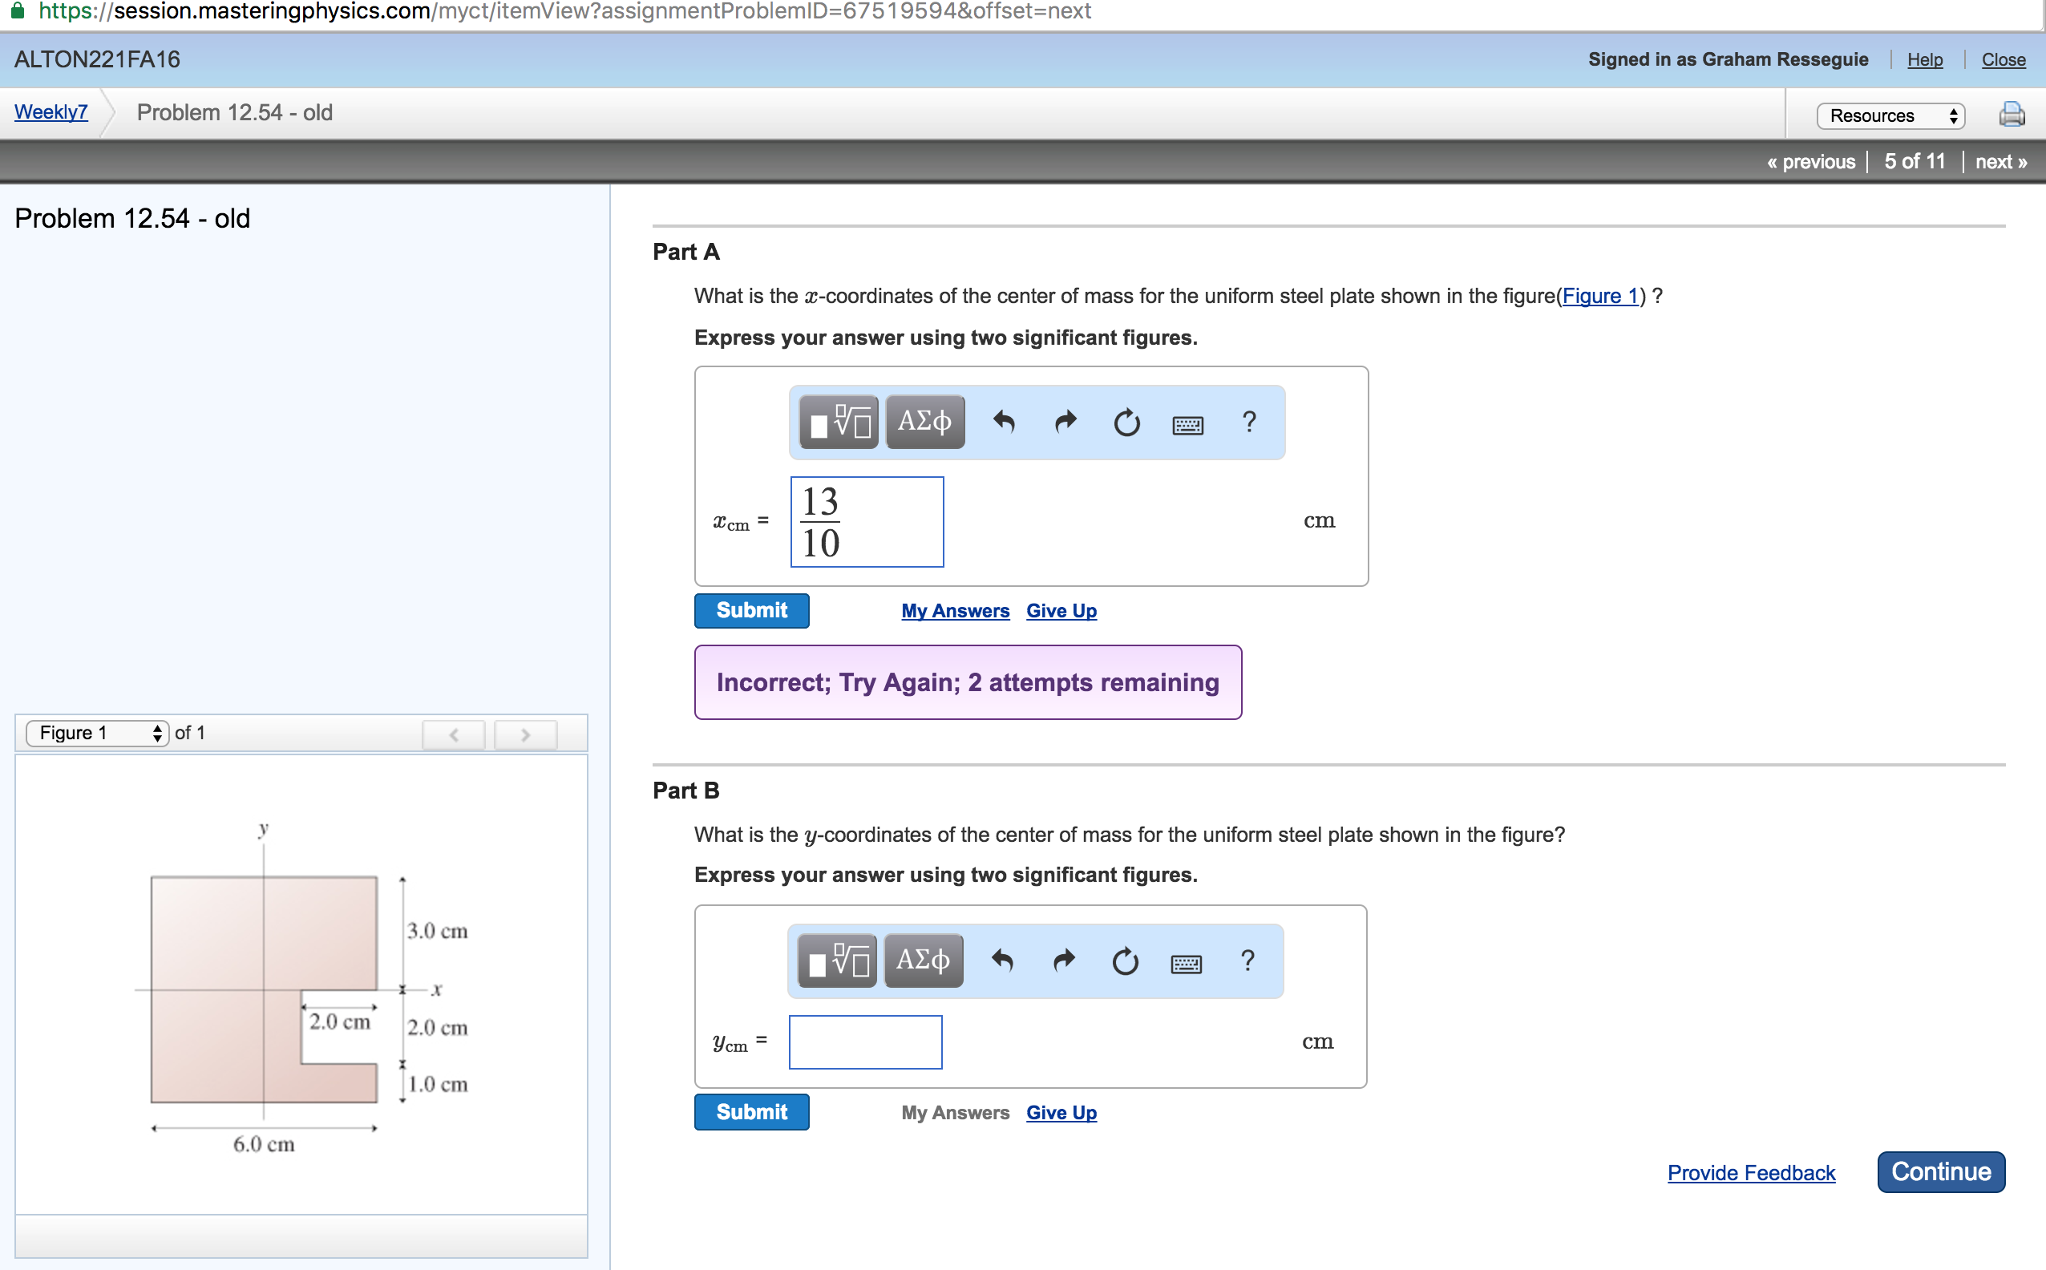Image resolution: width=2046 pixels, height=1270 pixels.
Task: Click the green padlock in address bar
Action: point(17,10)
